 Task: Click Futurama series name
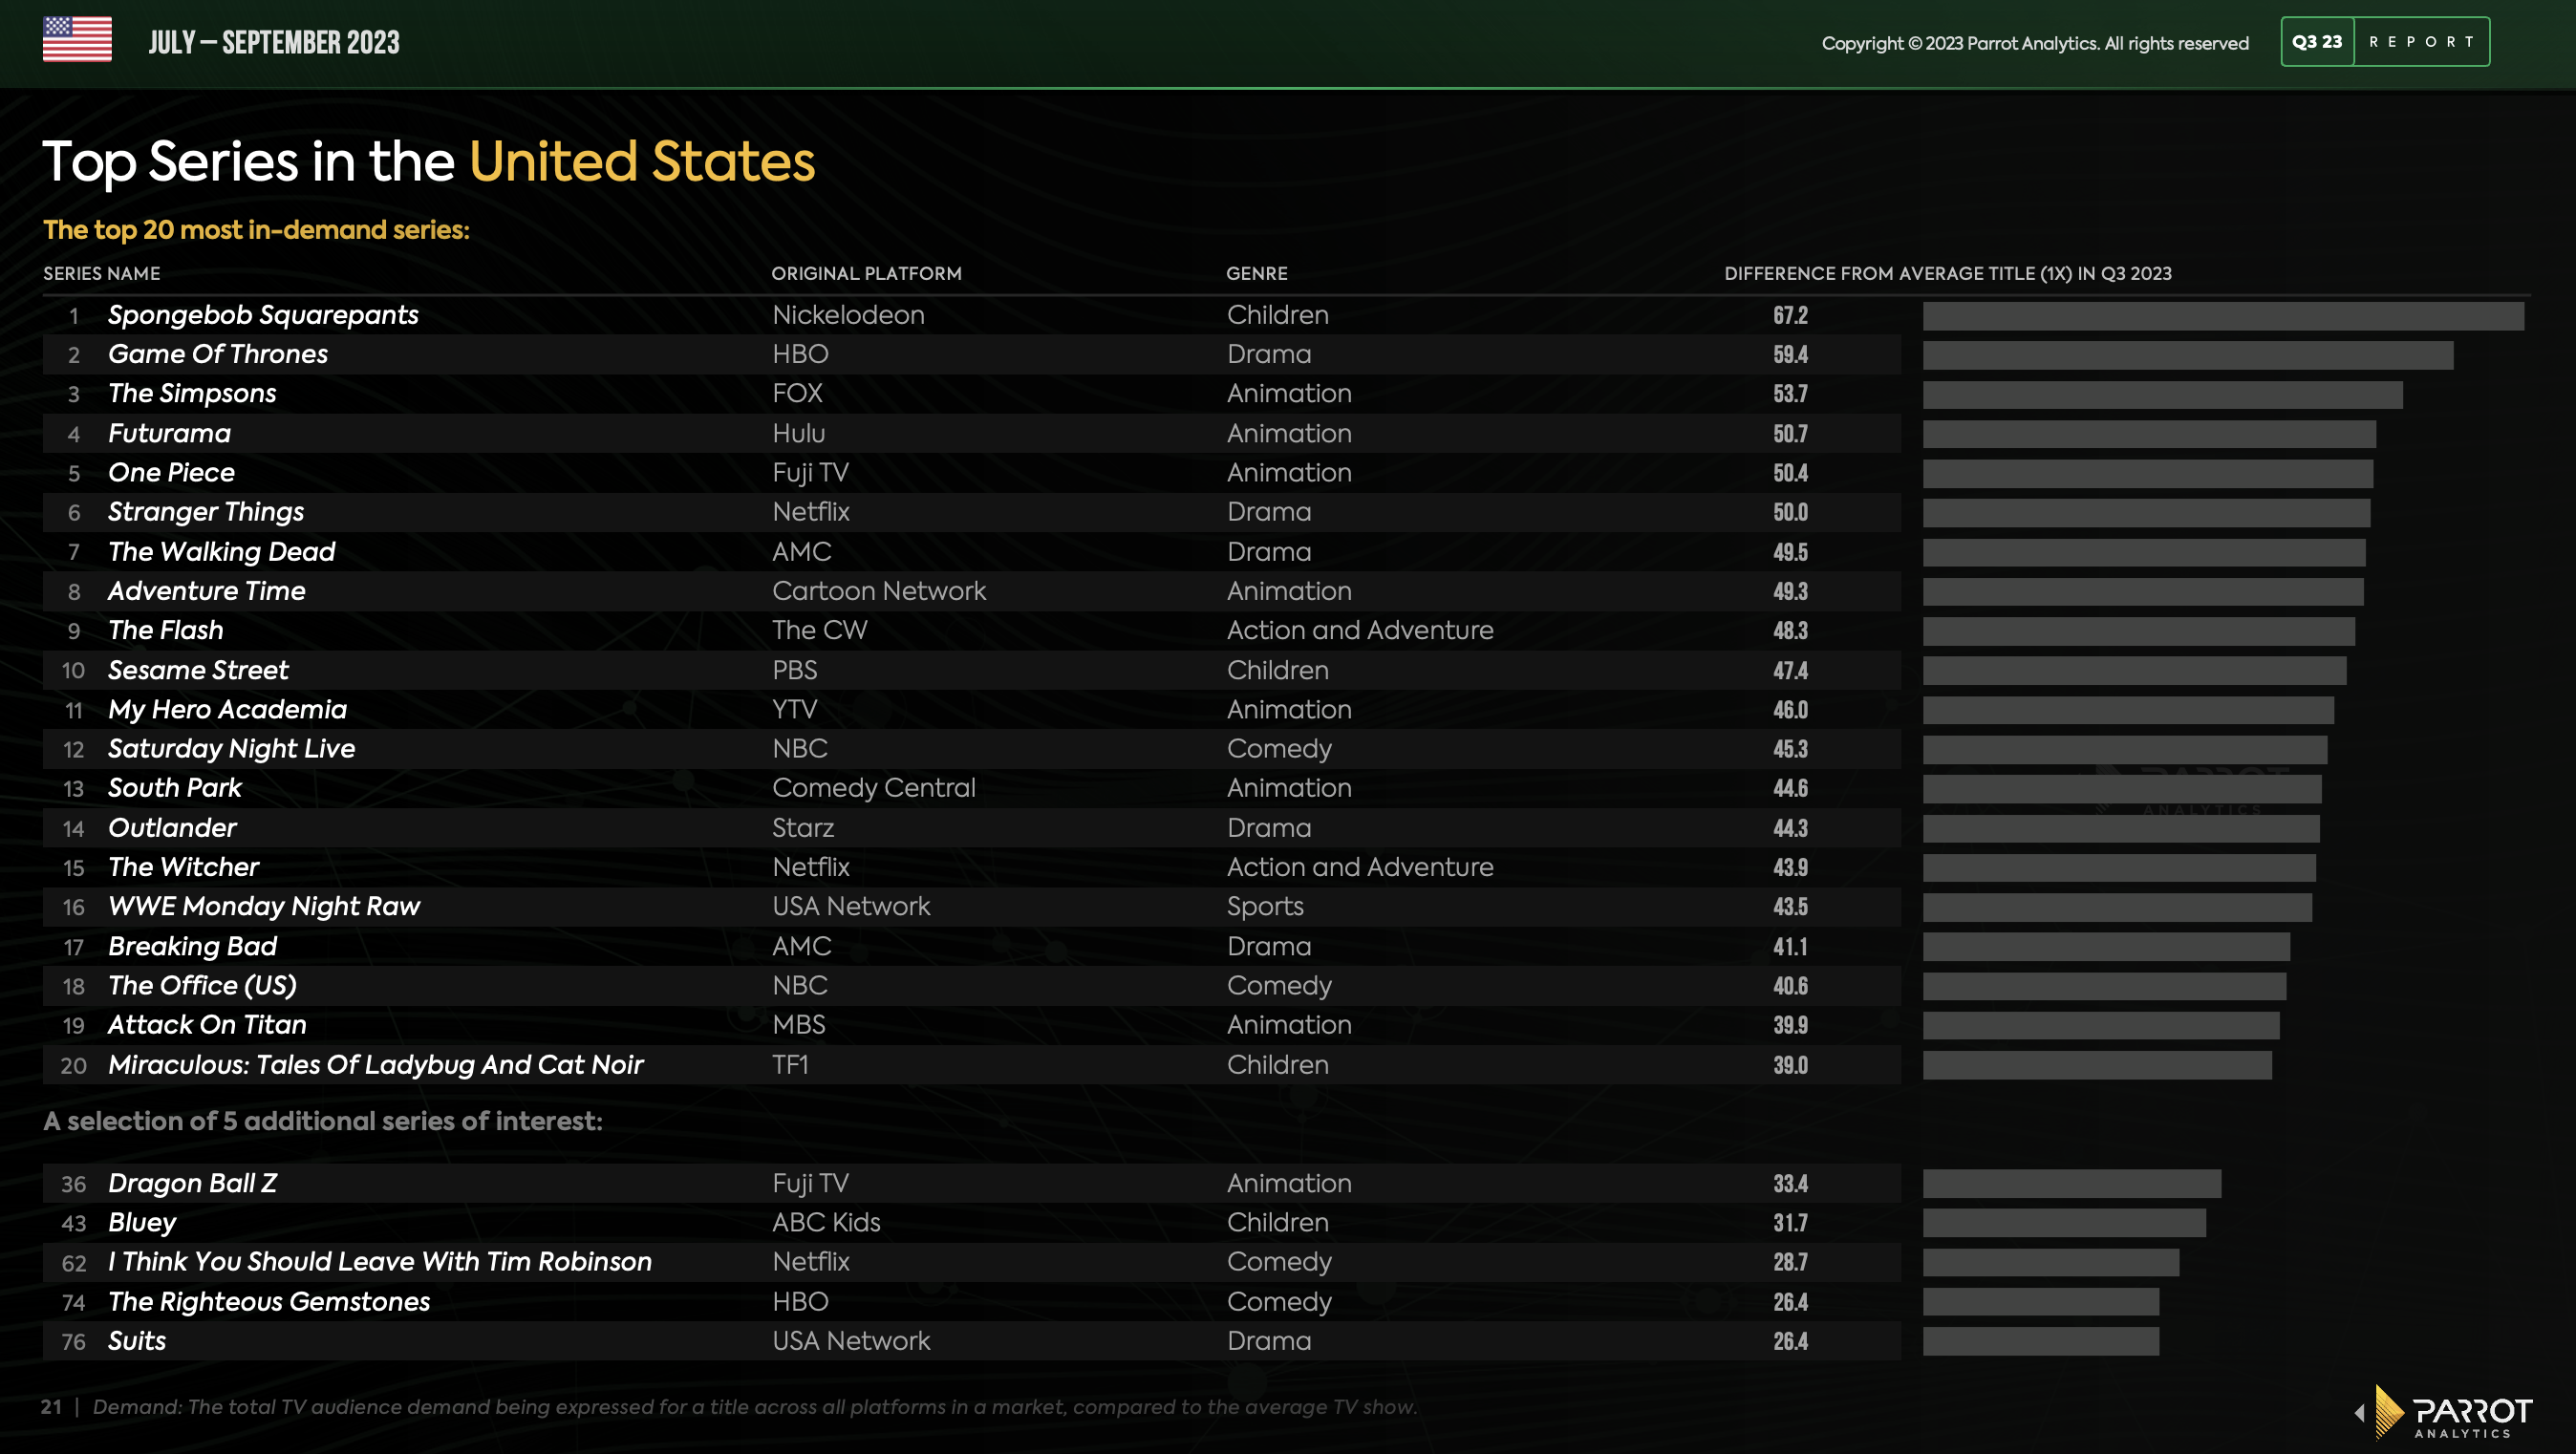[x=169, y=433]
